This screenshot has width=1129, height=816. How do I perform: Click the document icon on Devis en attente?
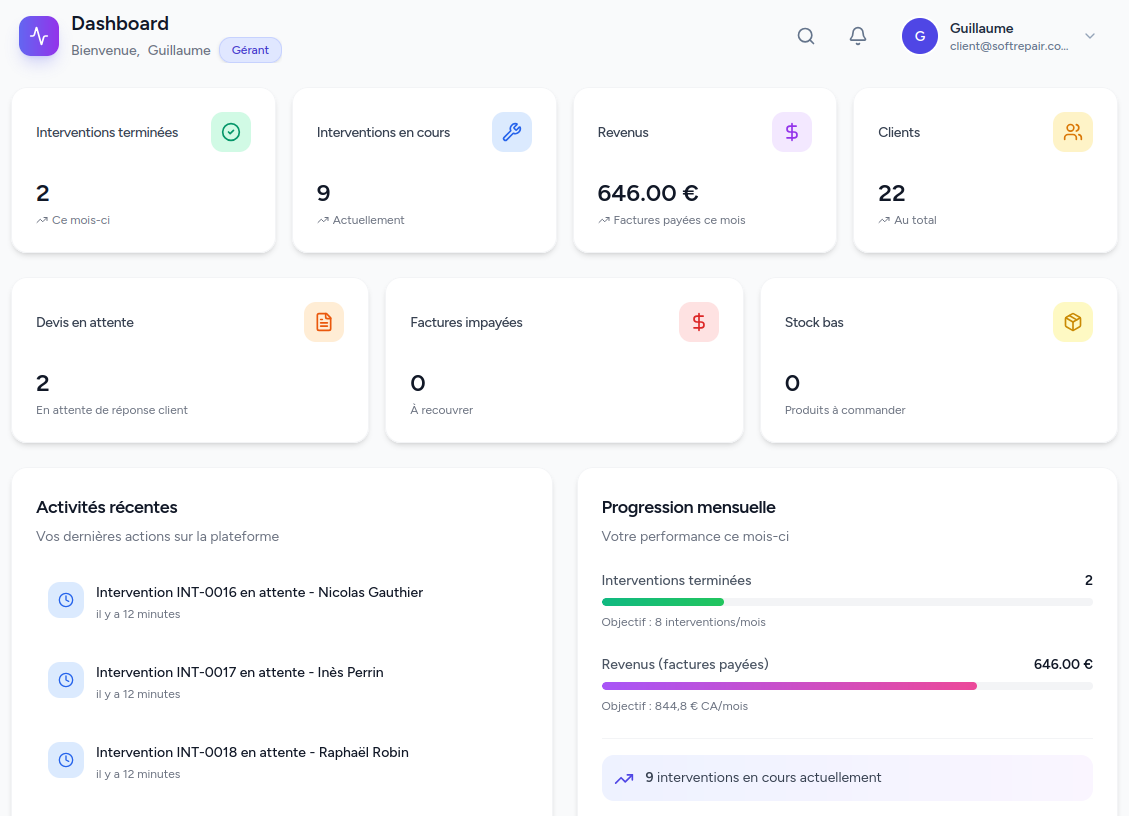(x=324, y=322)
